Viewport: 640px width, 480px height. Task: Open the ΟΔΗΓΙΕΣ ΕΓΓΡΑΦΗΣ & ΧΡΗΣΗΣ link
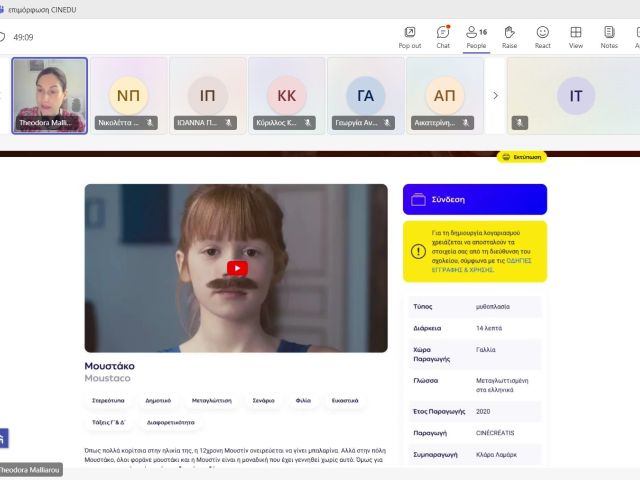tap(482, 265)
